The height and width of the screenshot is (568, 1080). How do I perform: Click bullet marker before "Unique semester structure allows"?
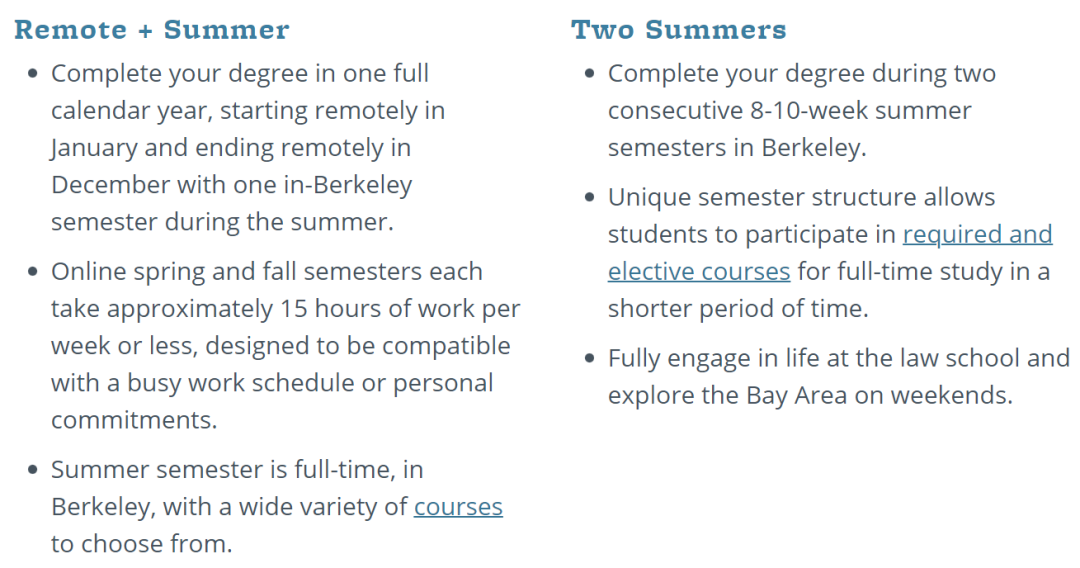pos(589,197)
